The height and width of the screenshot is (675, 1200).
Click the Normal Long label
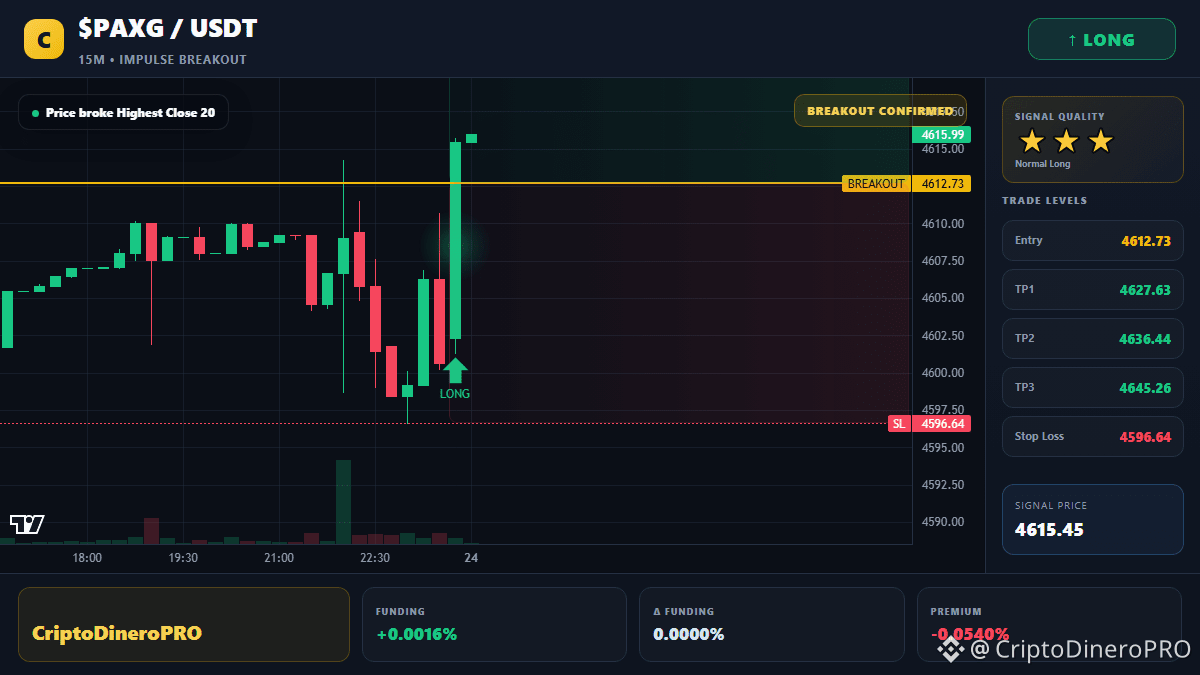click(1042, 164)
